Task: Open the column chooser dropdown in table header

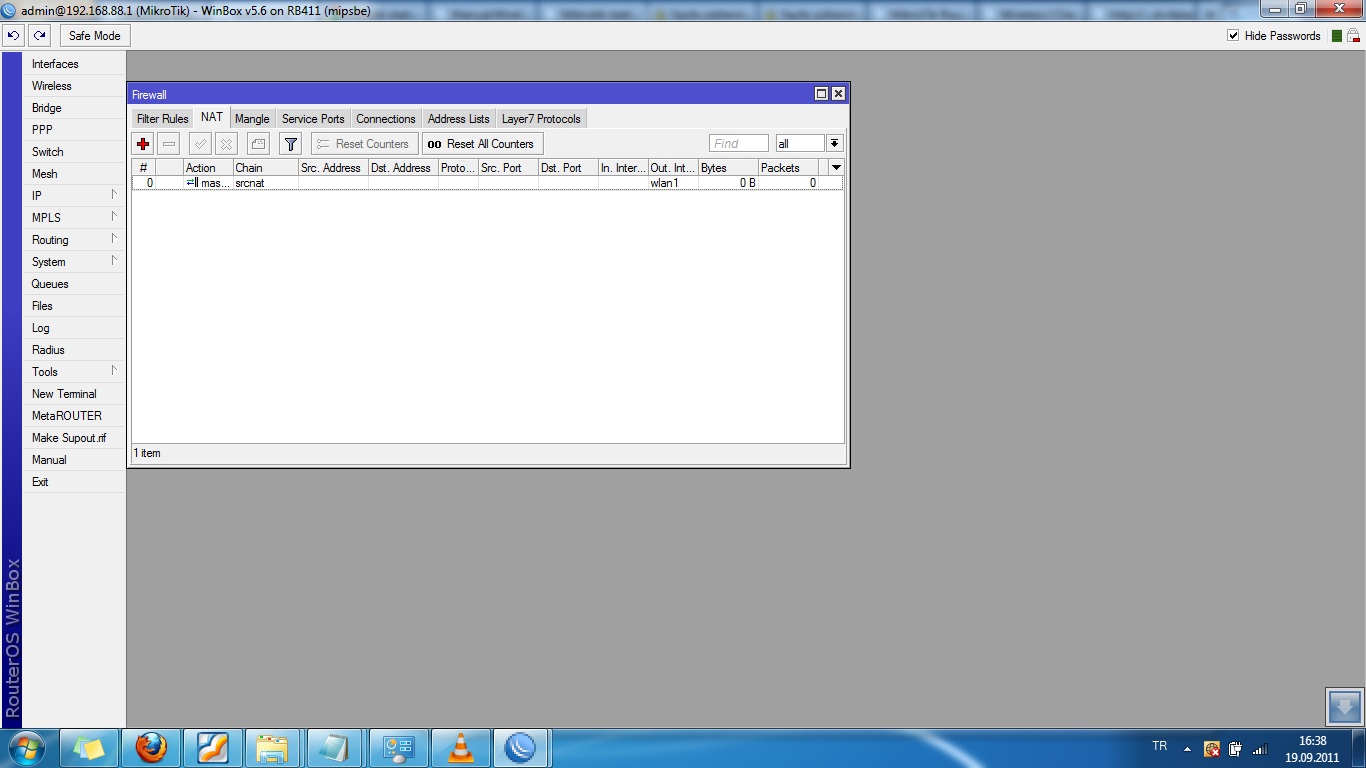Action: pyautogui.click(x=836, y=168)
